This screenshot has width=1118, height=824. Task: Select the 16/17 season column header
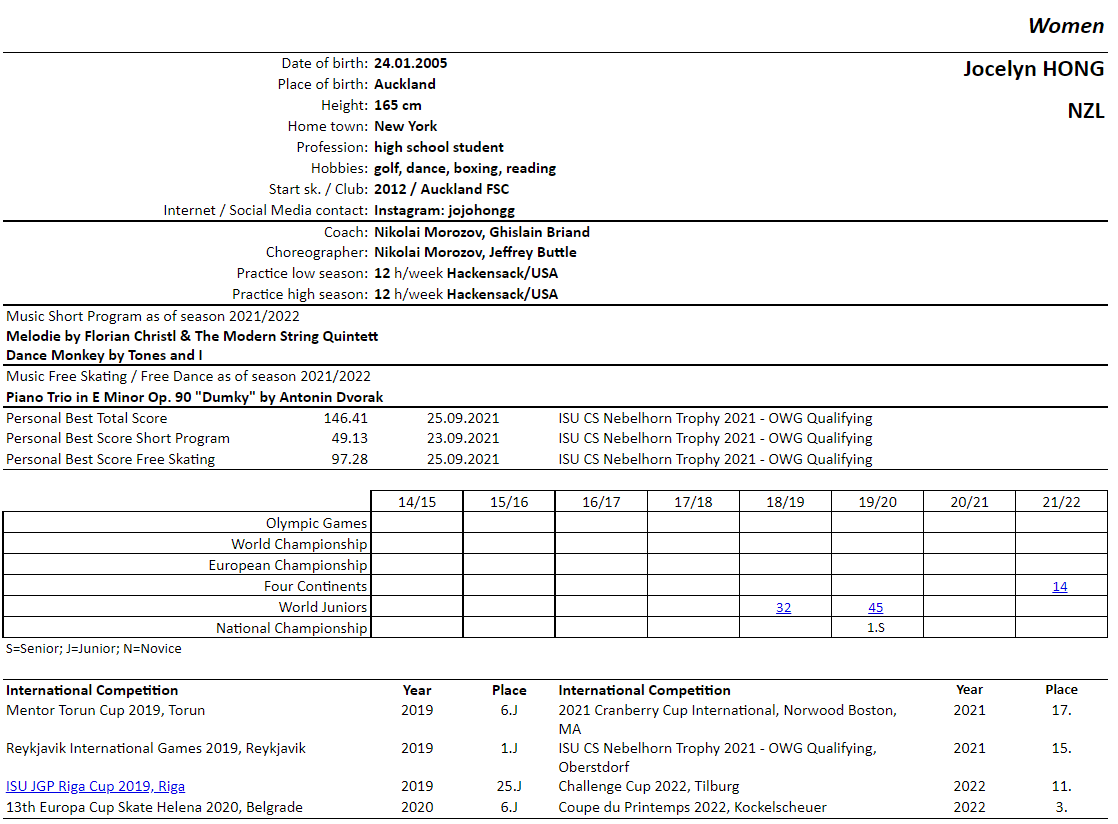601,502
